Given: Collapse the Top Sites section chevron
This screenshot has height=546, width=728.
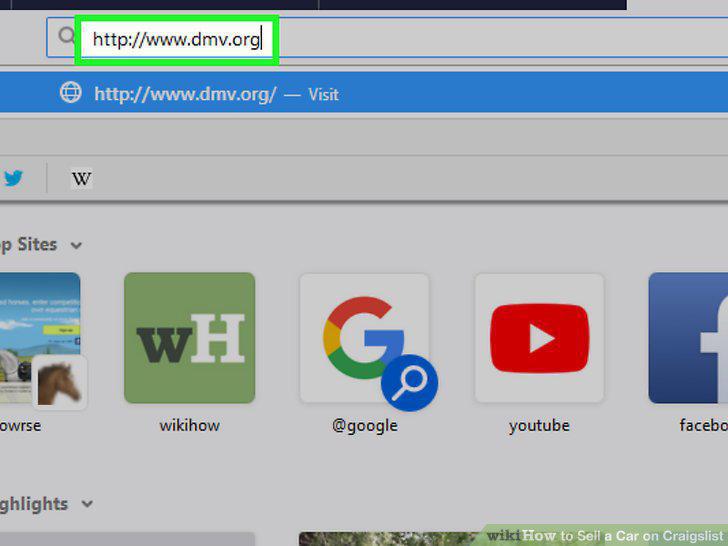Looking at the screenshot, I should 77,245.
